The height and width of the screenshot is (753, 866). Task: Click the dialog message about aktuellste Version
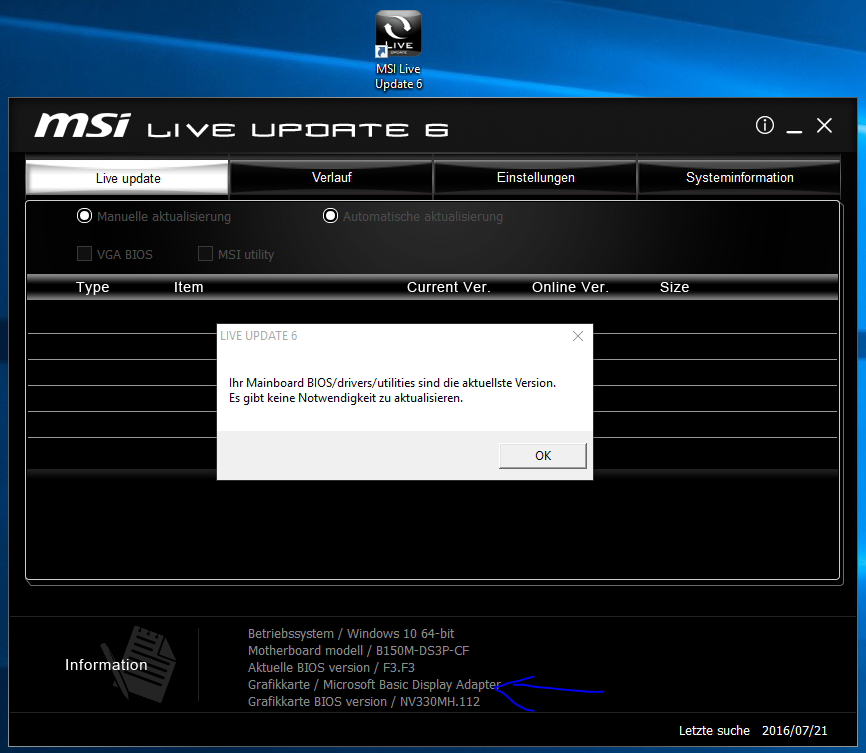[392, 390]
